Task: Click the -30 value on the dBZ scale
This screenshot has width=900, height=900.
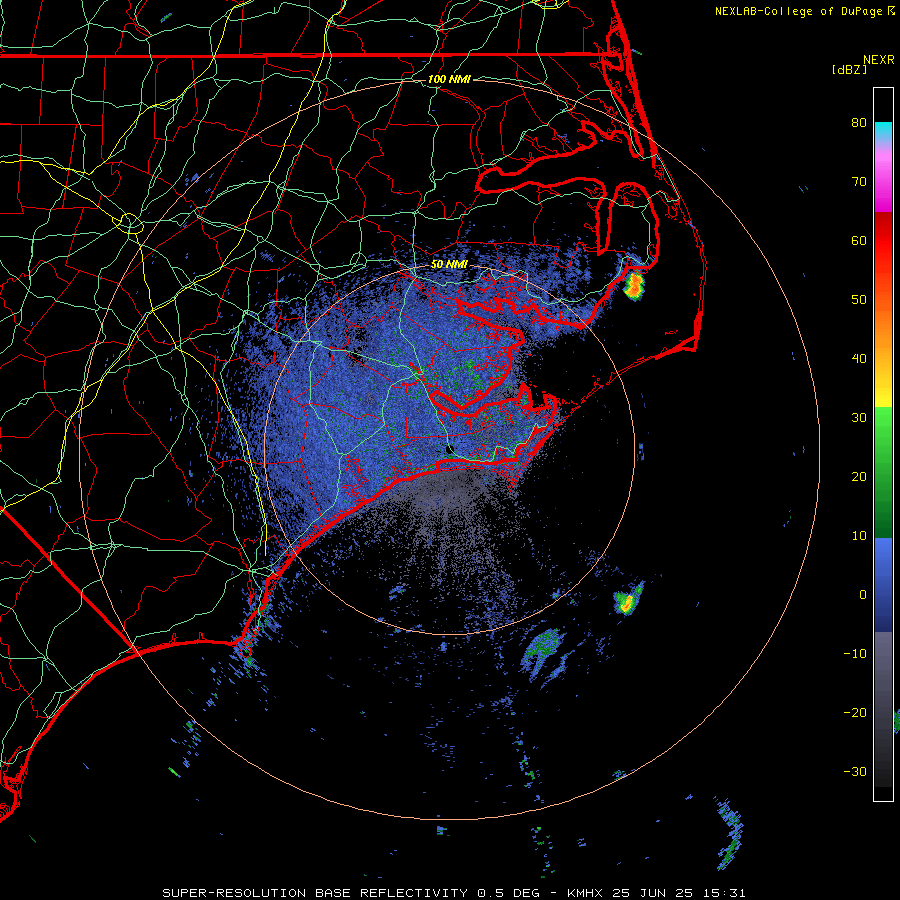Action: (855, 771)
